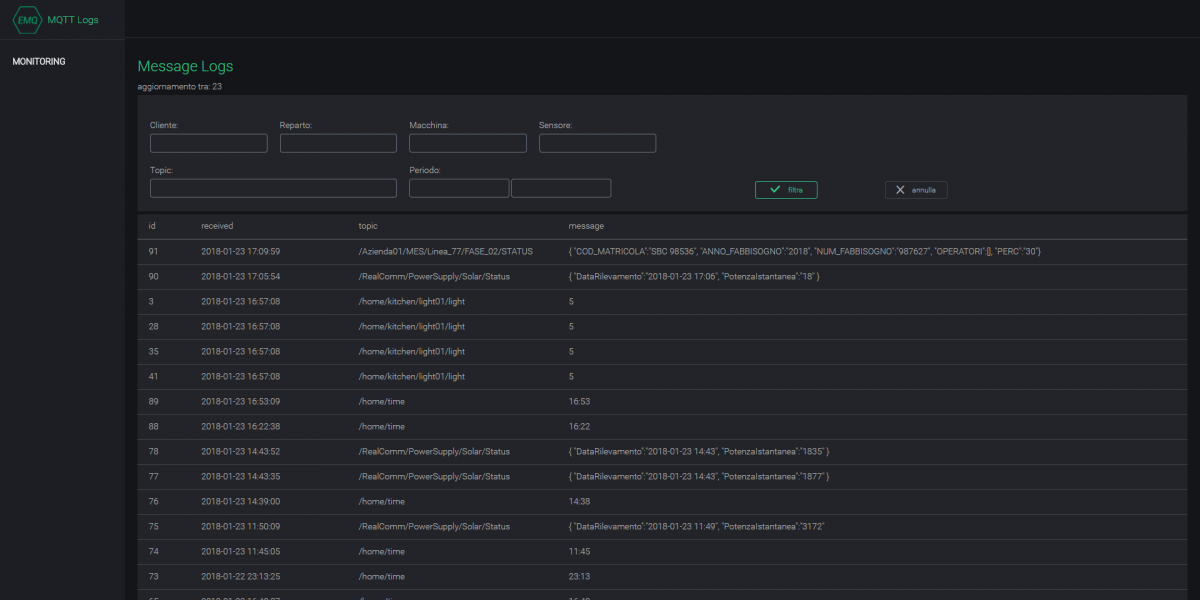Sort by the id column header
Viewport: 1200px width, 600px height.
[x=152, y=226]
